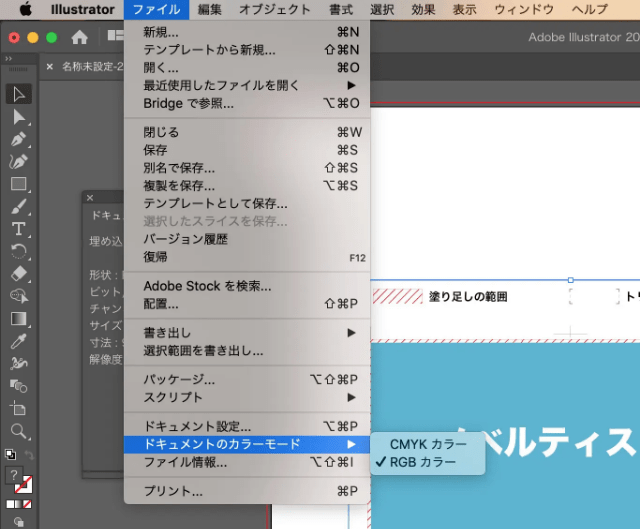Select the Zoom magnifier tool

[x=18, y=431]
